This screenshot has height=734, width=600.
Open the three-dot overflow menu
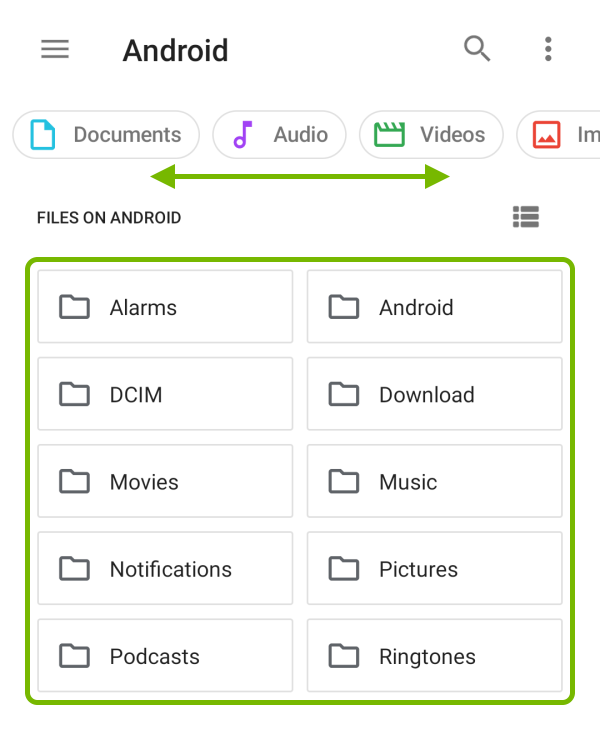pyautogui.click(x=548, y=49)
